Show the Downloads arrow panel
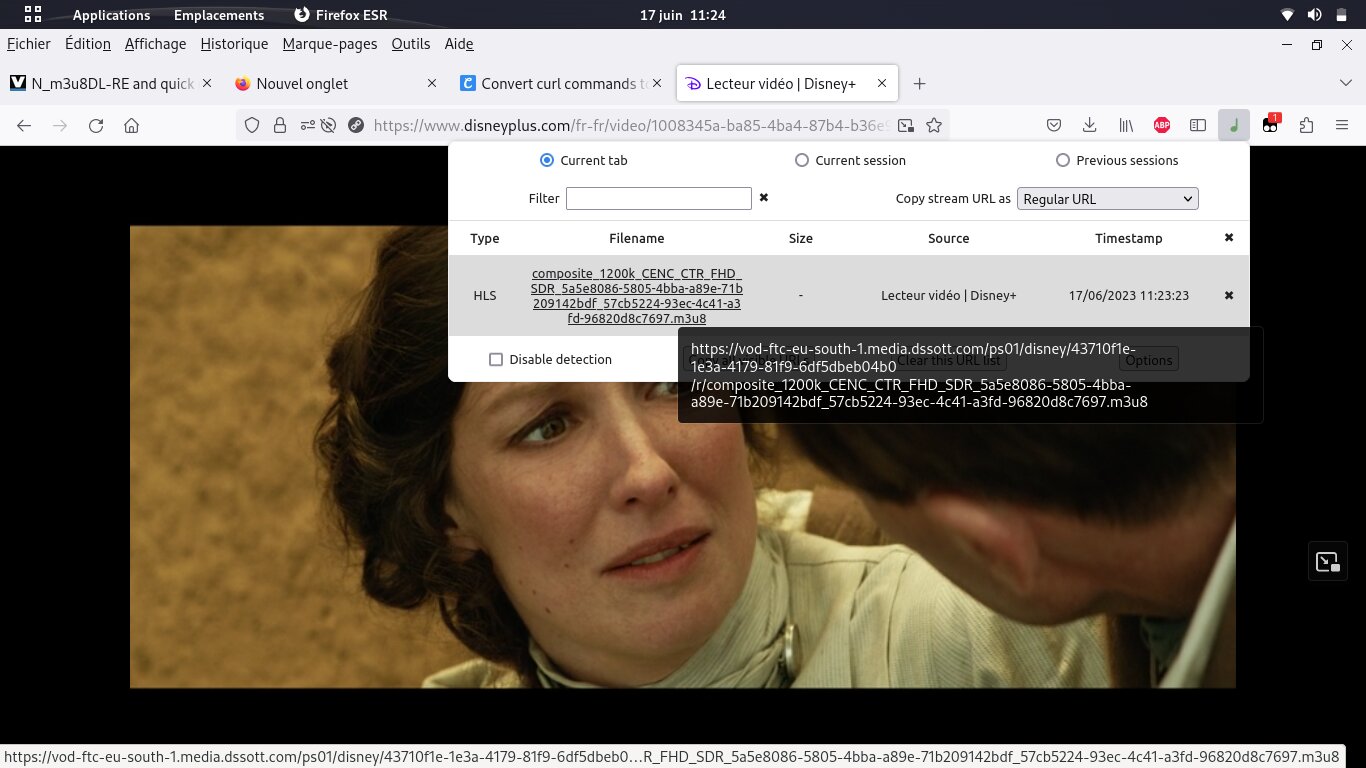Screen dimensions: 1366x768 coord(1090,125)
